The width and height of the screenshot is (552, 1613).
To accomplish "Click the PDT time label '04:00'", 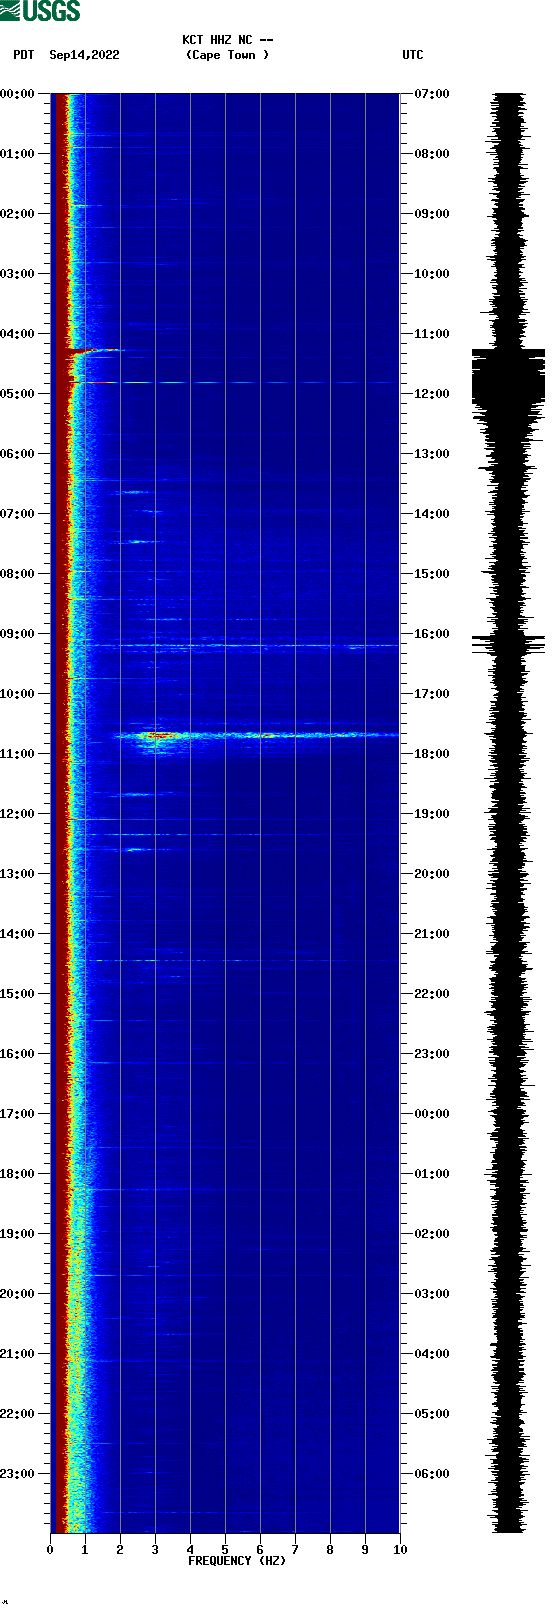I will point(17,334).
